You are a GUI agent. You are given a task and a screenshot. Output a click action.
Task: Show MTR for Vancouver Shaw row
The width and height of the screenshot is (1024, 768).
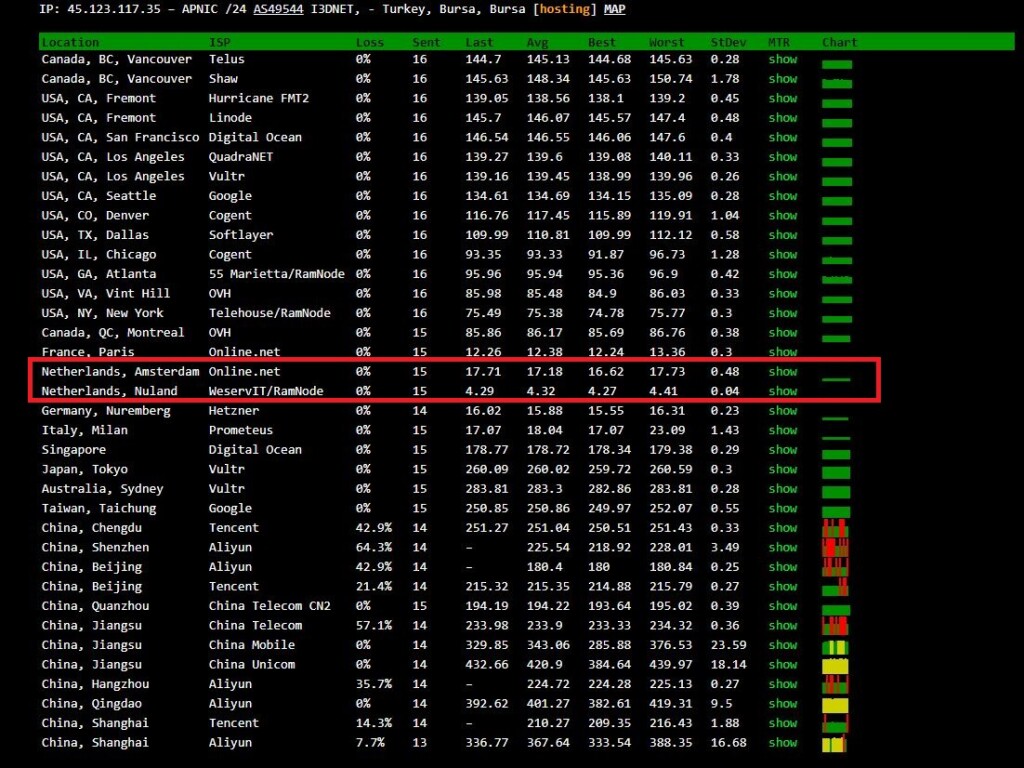pos(782,79)
